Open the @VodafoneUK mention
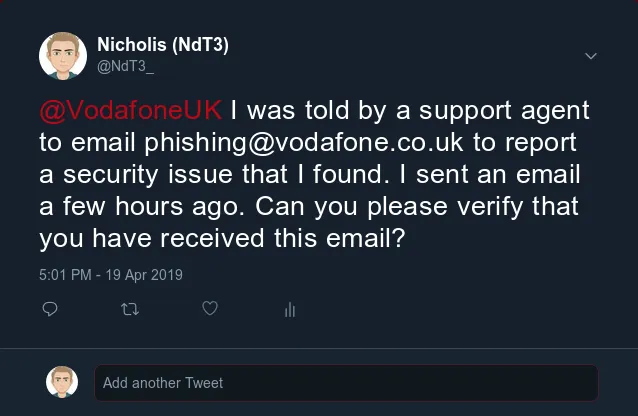The height and width of the screenshot is (416, 638). click(134, 110)
